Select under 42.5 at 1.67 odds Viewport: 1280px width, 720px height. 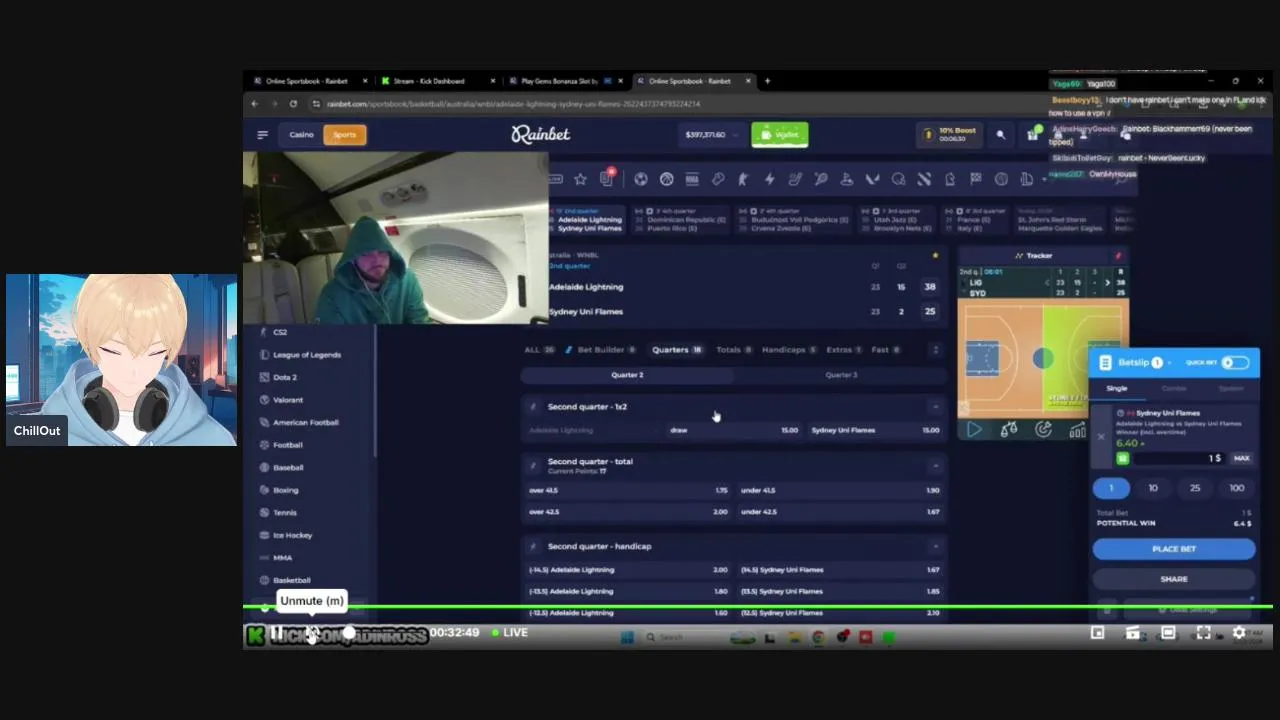(840, 512)
